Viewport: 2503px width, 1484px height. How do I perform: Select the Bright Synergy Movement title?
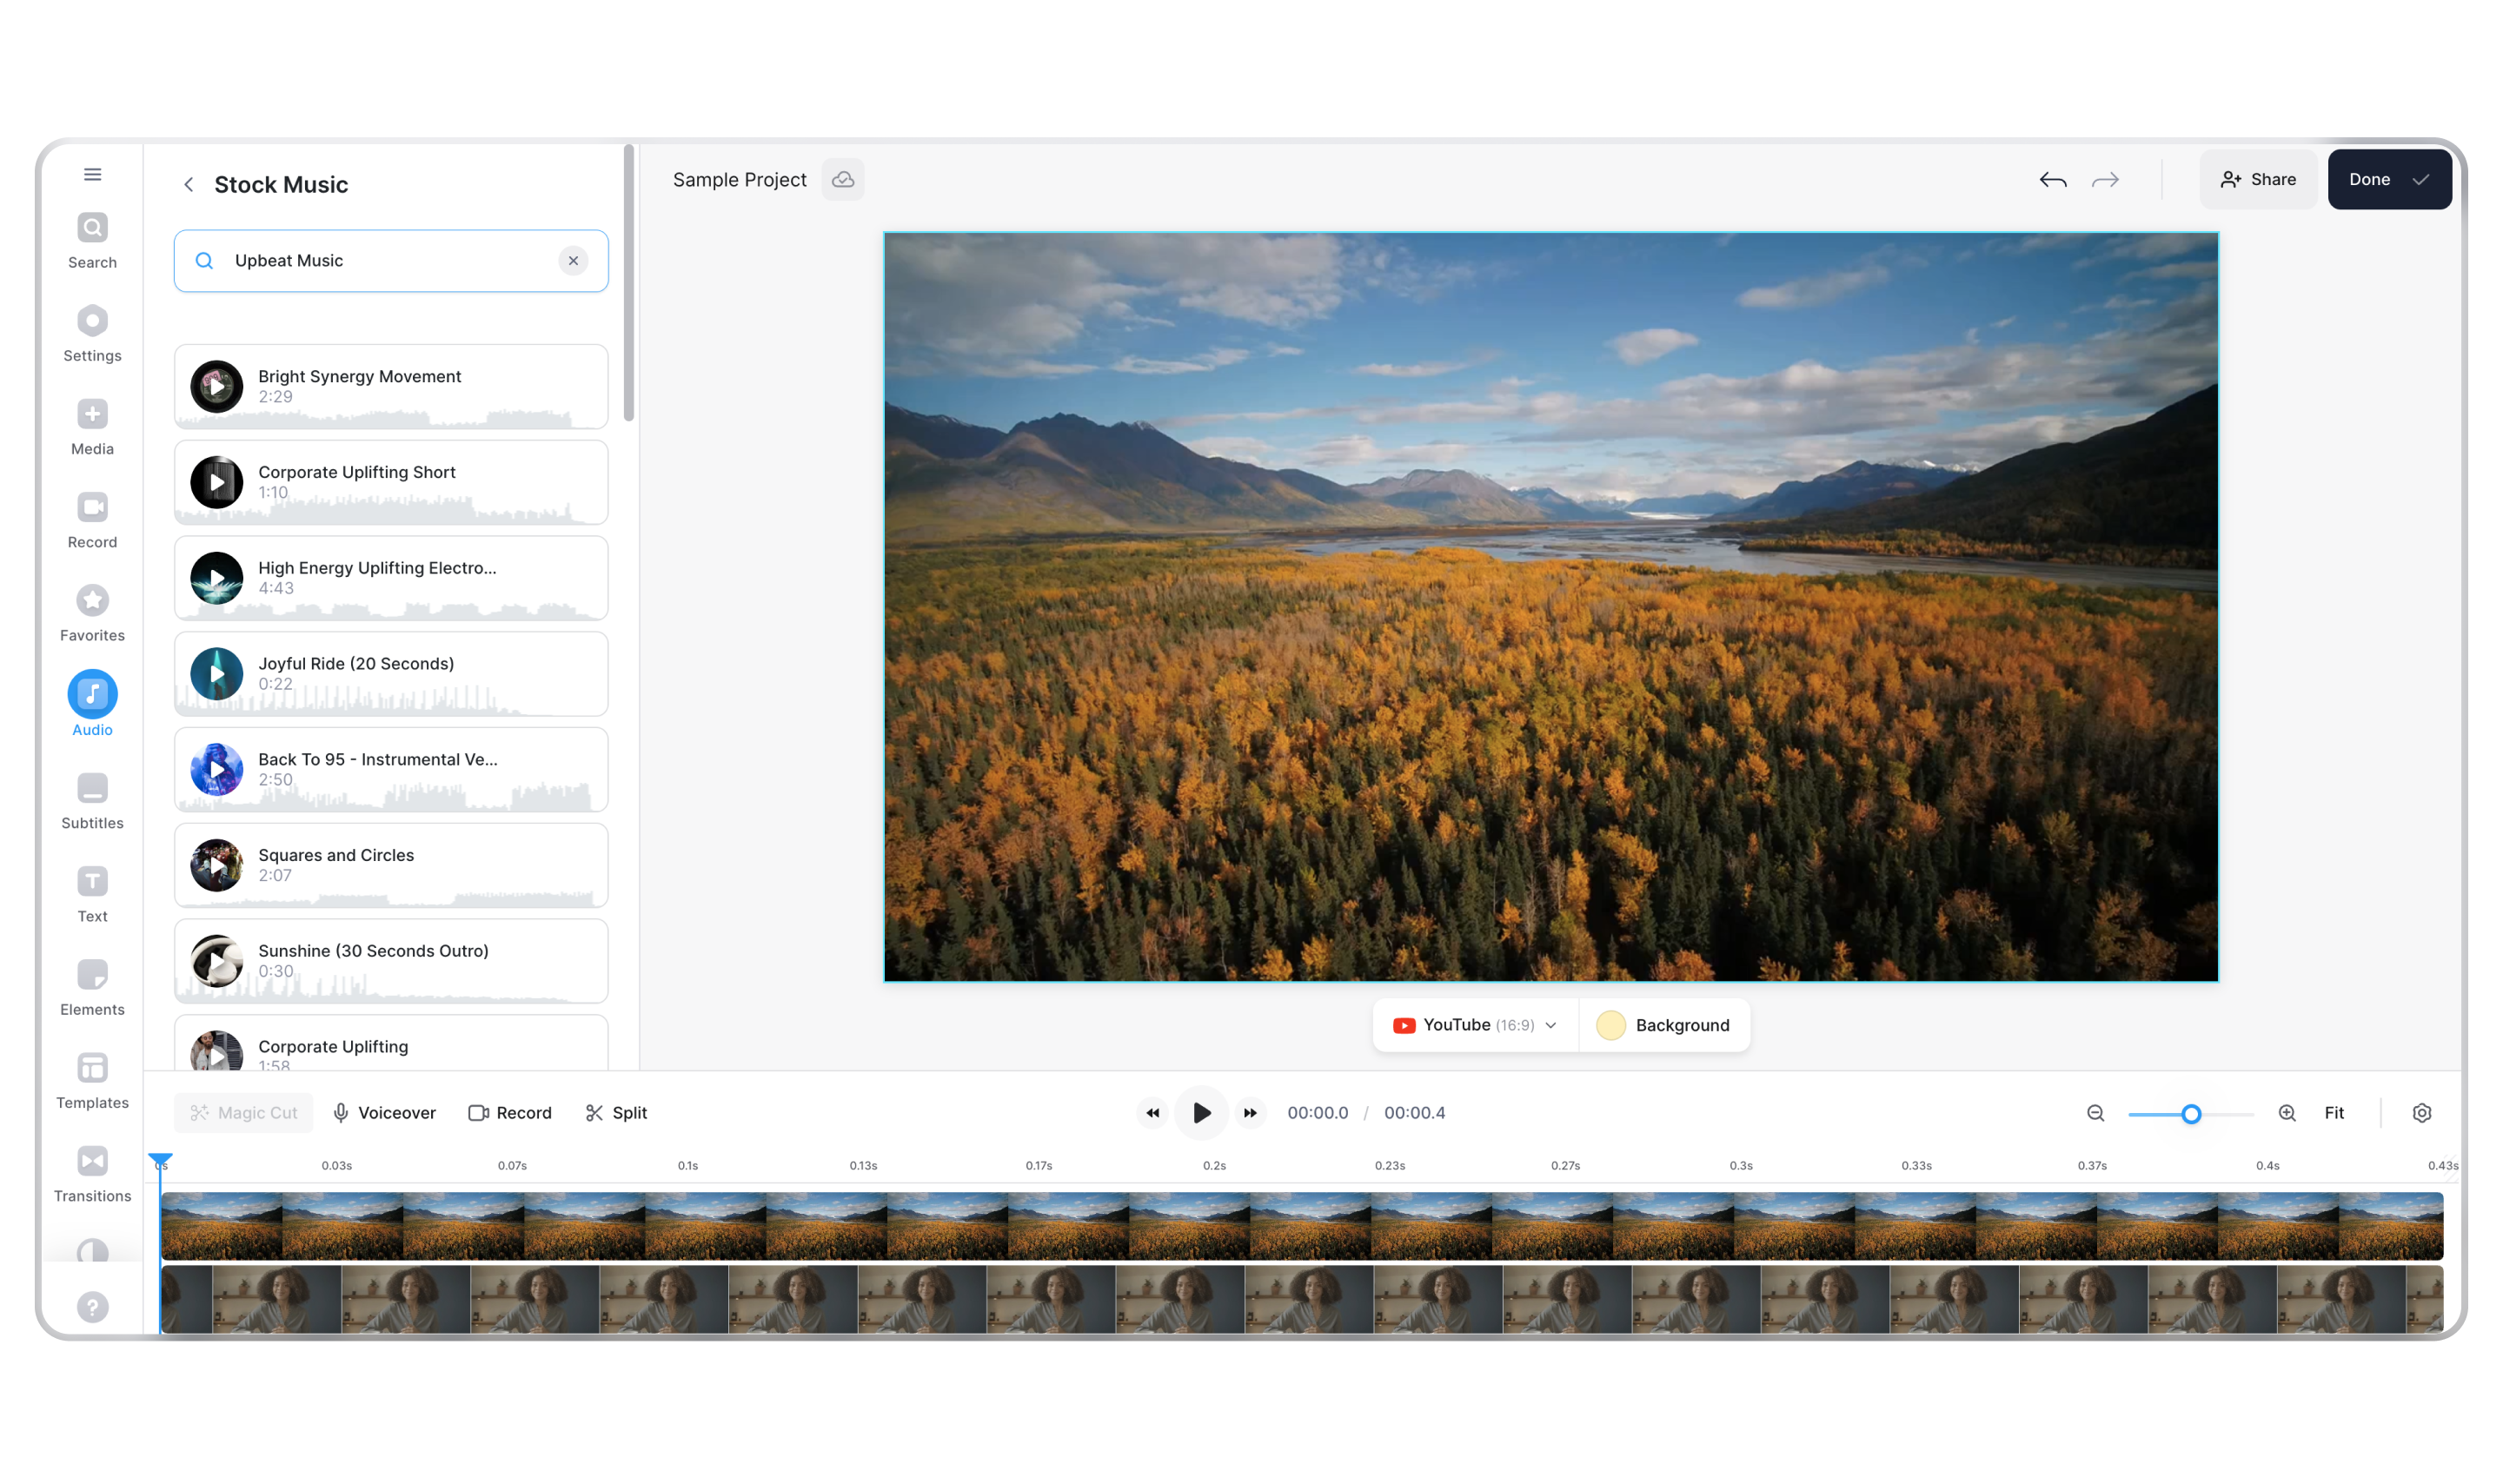click(359, 376)
